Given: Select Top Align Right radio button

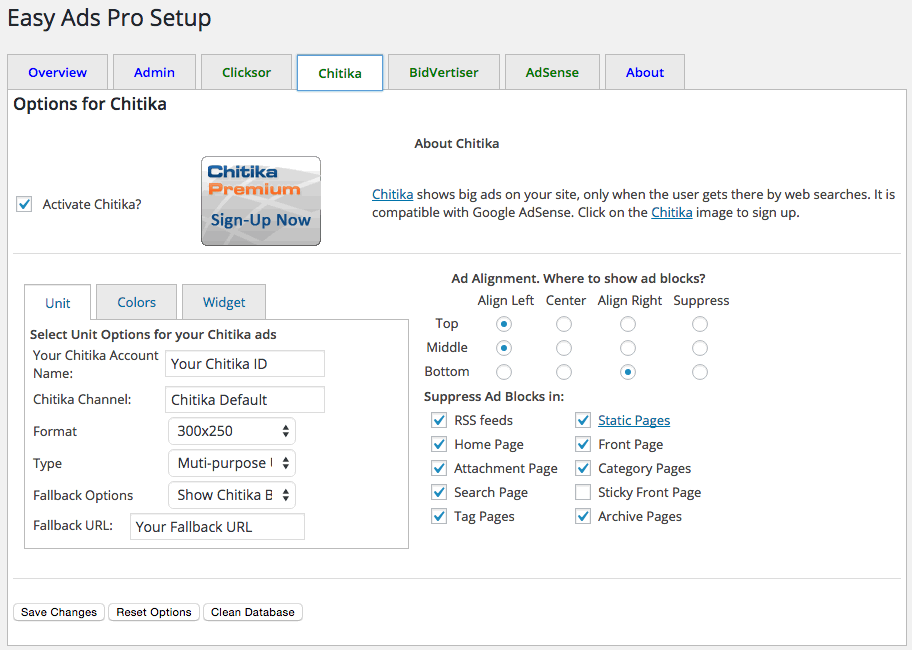Looking at the screenshot, I should [x=628, y=324].
